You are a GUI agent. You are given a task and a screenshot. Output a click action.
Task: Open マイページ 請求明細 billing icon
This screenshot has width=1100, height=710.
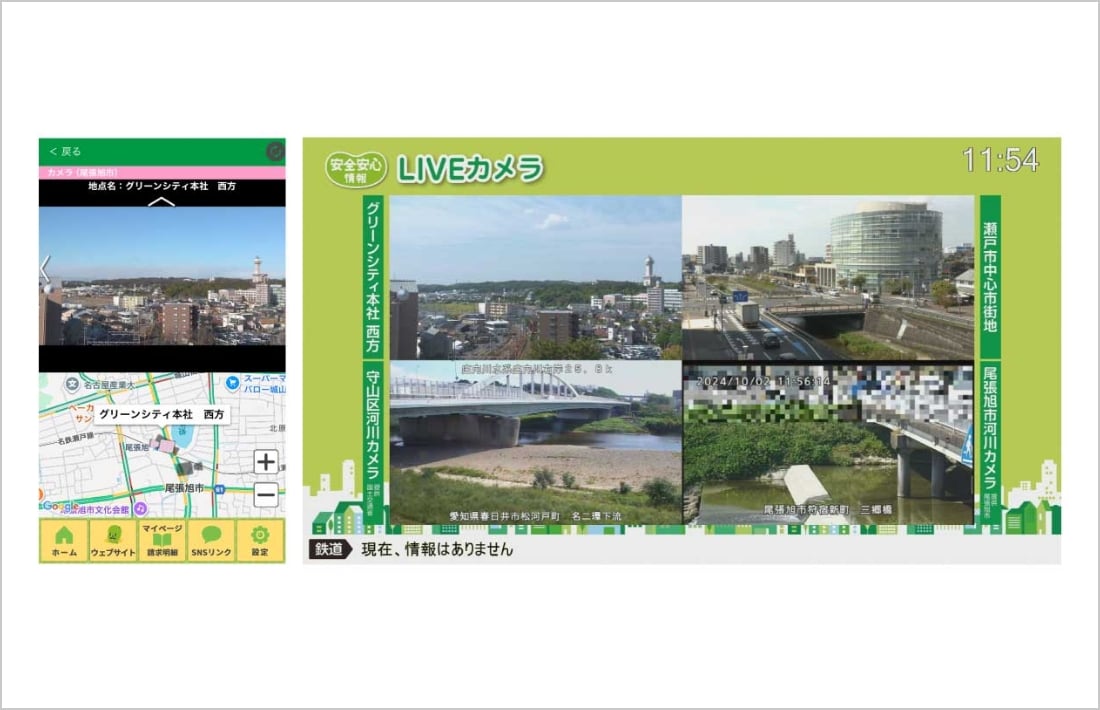[162, 540]
